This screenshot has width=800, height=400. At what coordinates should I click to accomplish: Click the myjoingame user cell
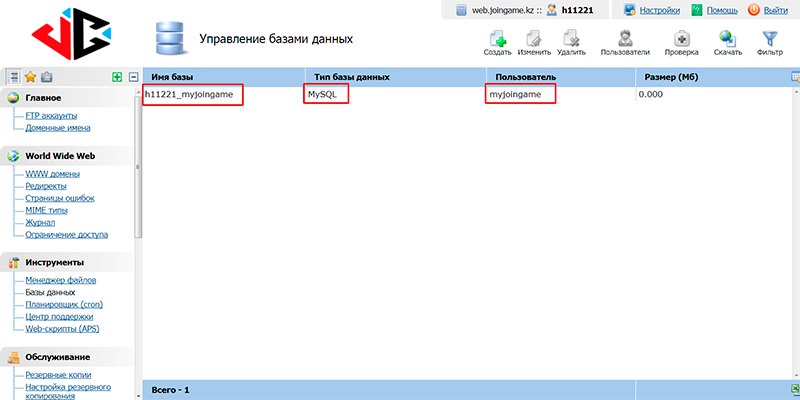click(x=515, y=94)
